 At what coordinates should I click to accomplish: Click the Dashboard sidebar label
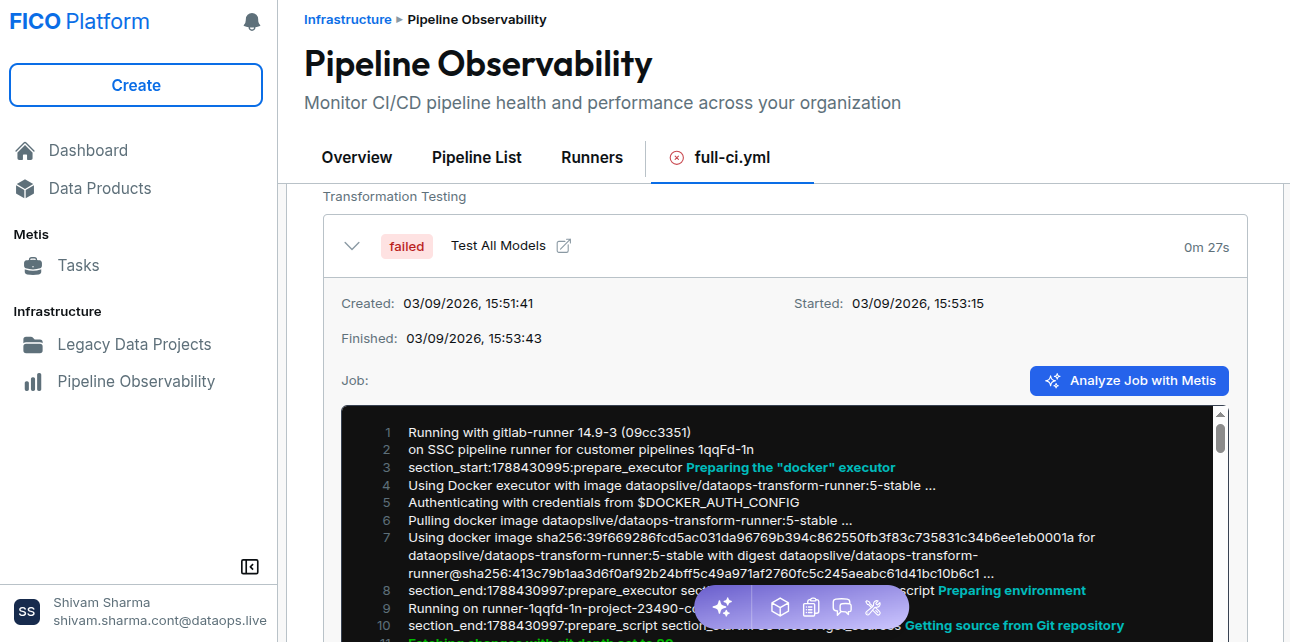click(88, 151)
